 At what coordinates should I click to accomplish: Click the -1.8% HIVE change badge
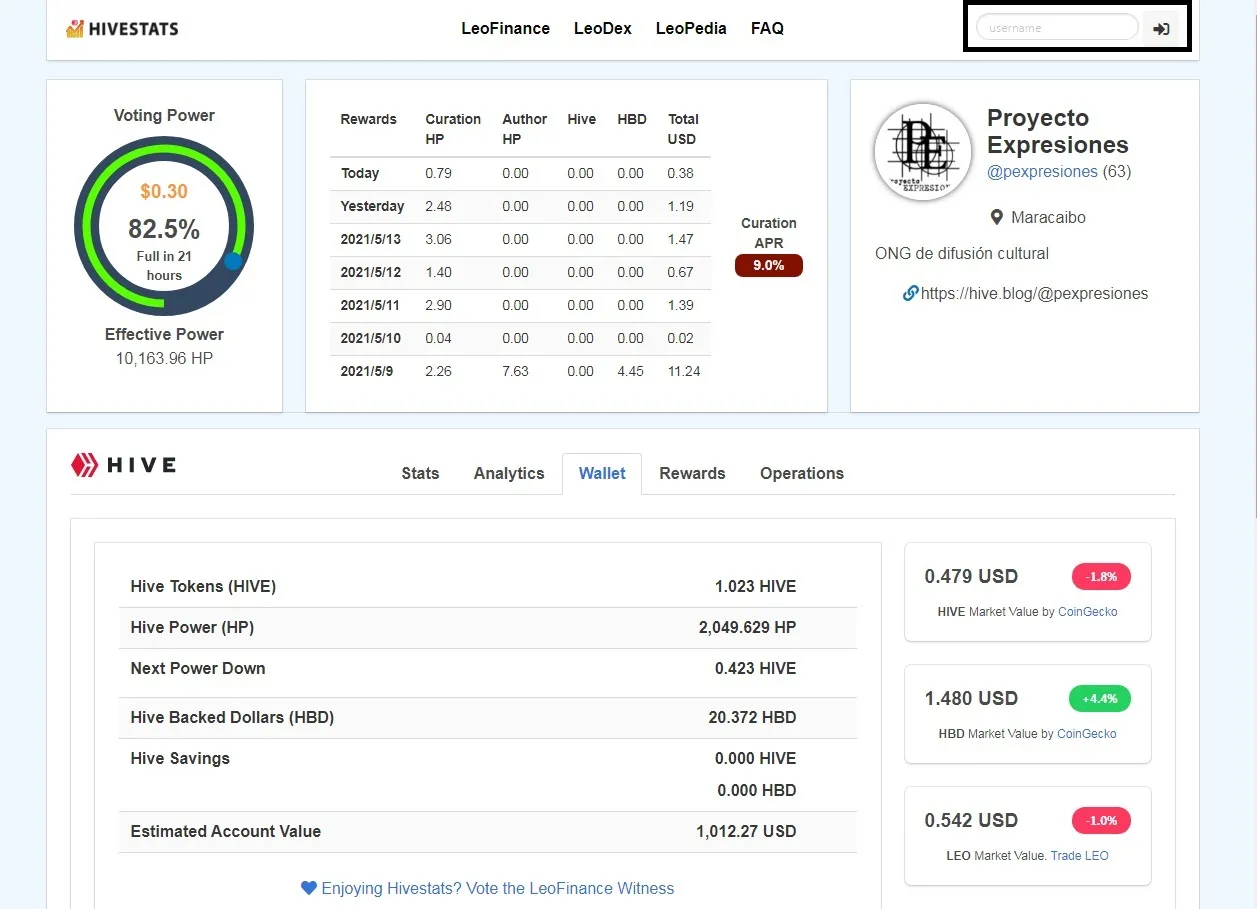1101,576
